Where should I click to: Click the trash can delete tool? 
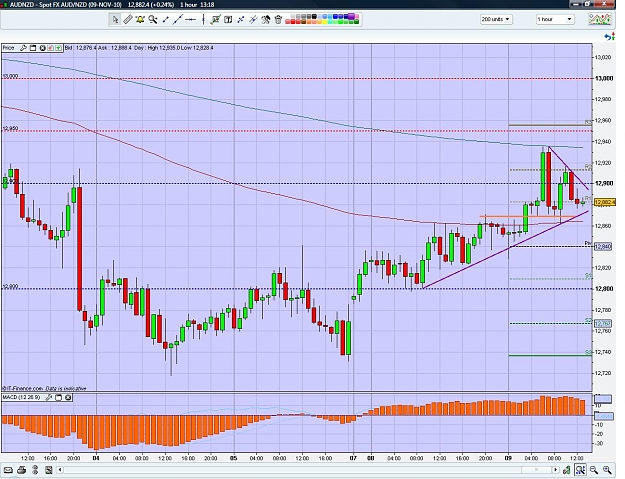click(278, 19)
